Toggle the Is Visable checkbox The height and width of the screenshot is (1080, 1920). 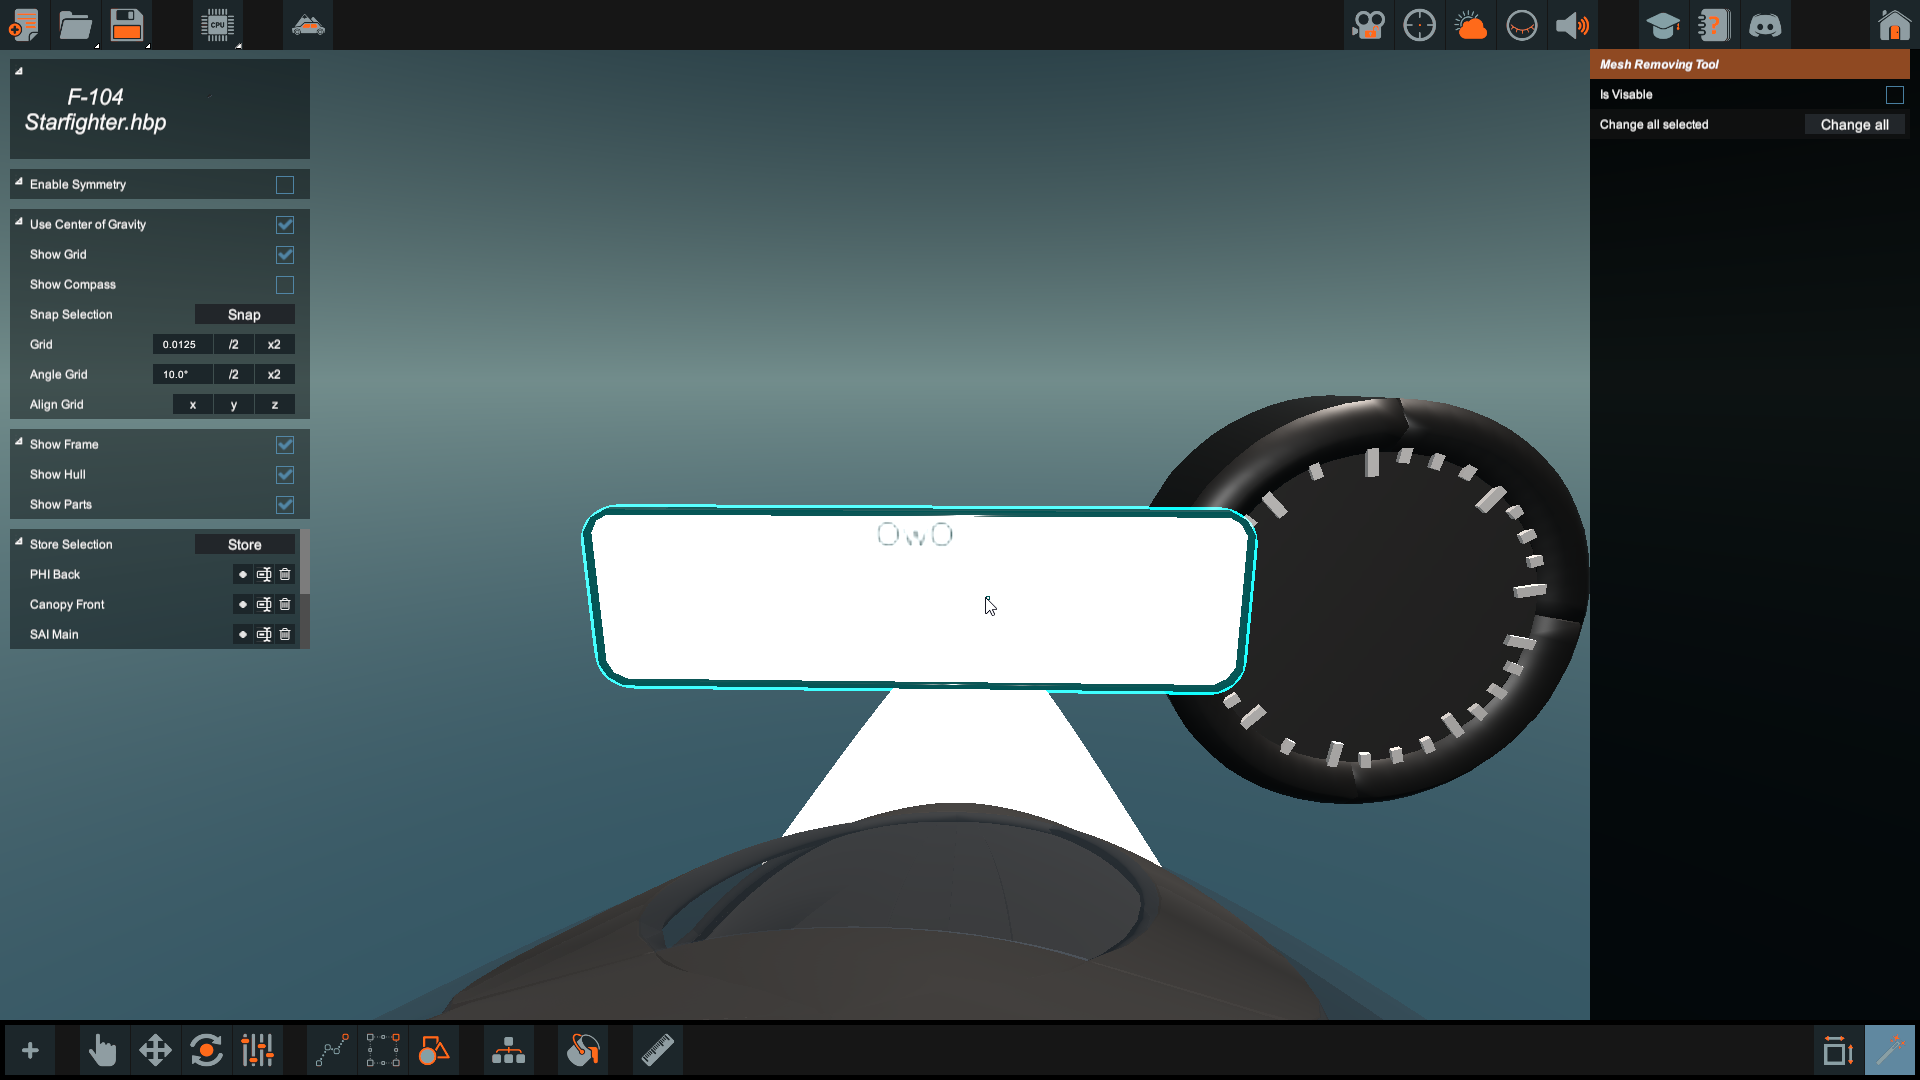pyautogui.click(x=1894, y=95)
